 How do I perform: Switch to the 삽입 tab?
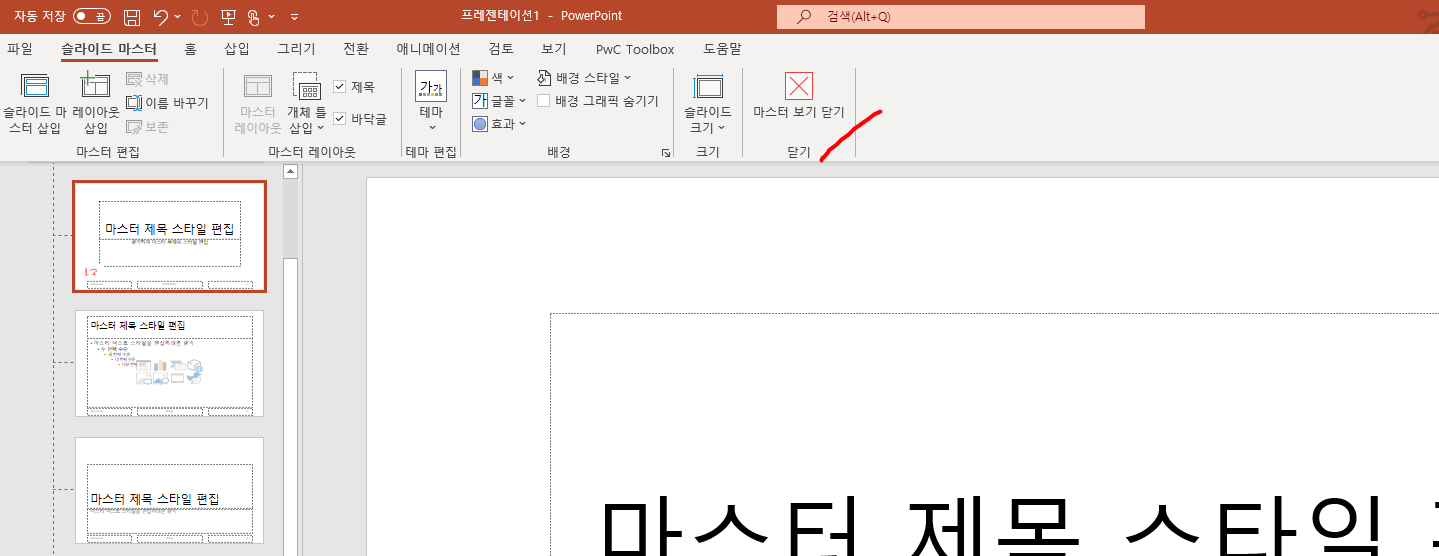(x=237, y=49)
